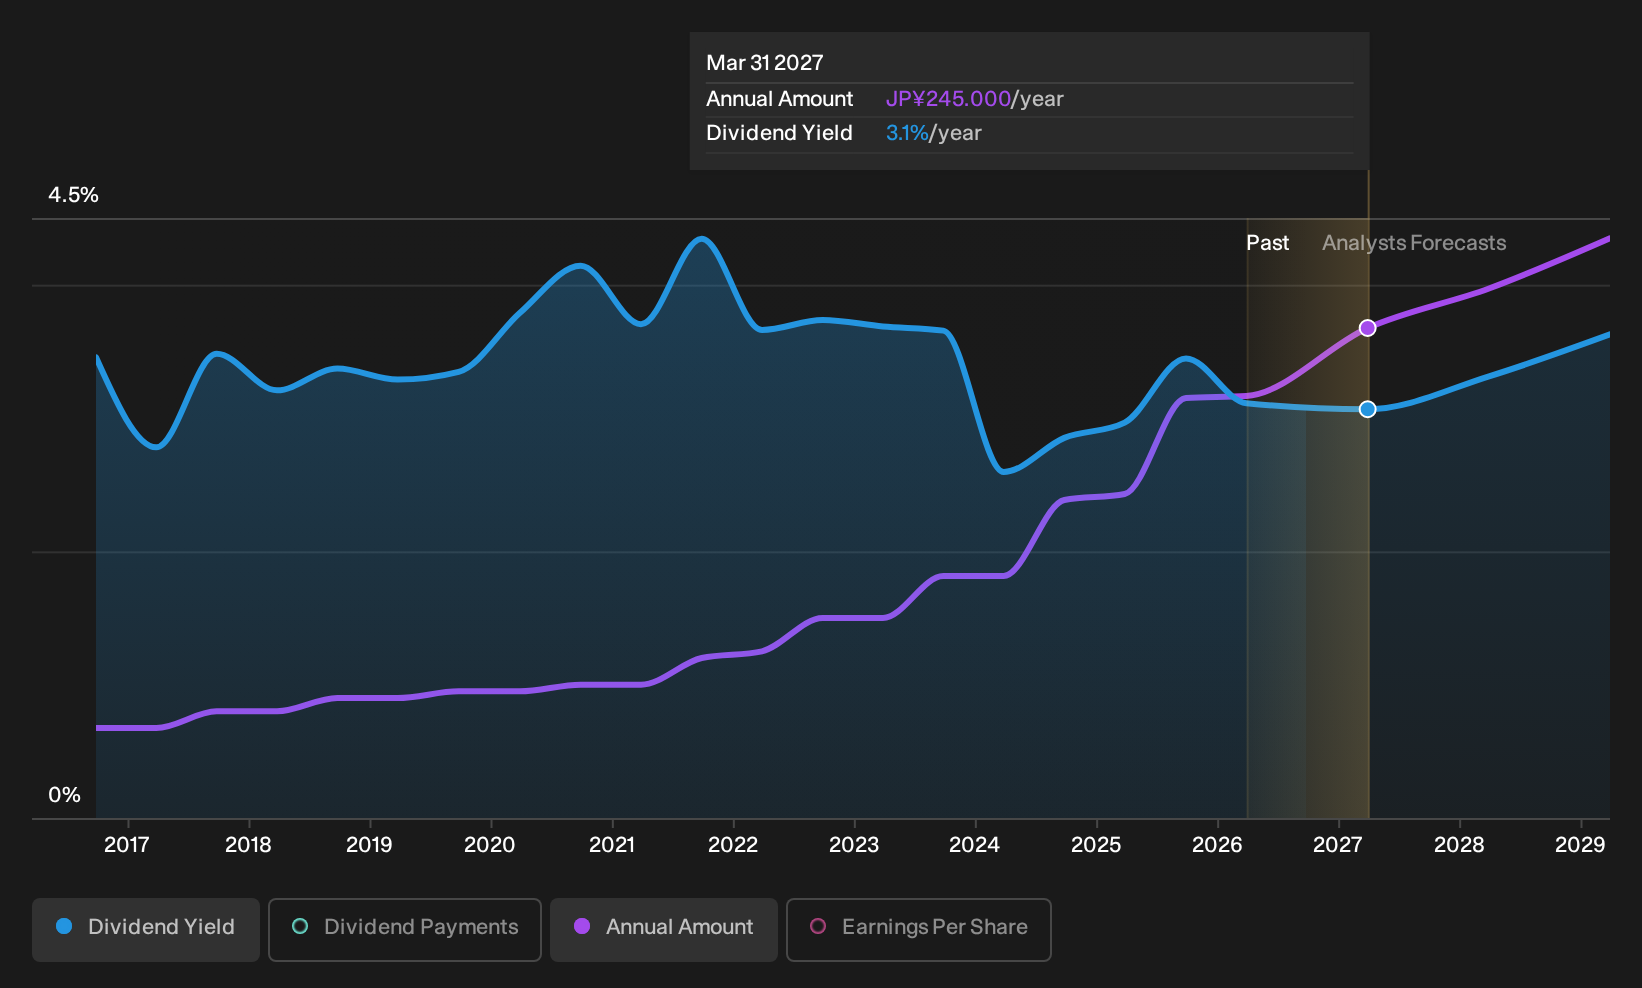Click the JP¥245.000 annual amount value
1642x988 pixels.
pos(948,99)
